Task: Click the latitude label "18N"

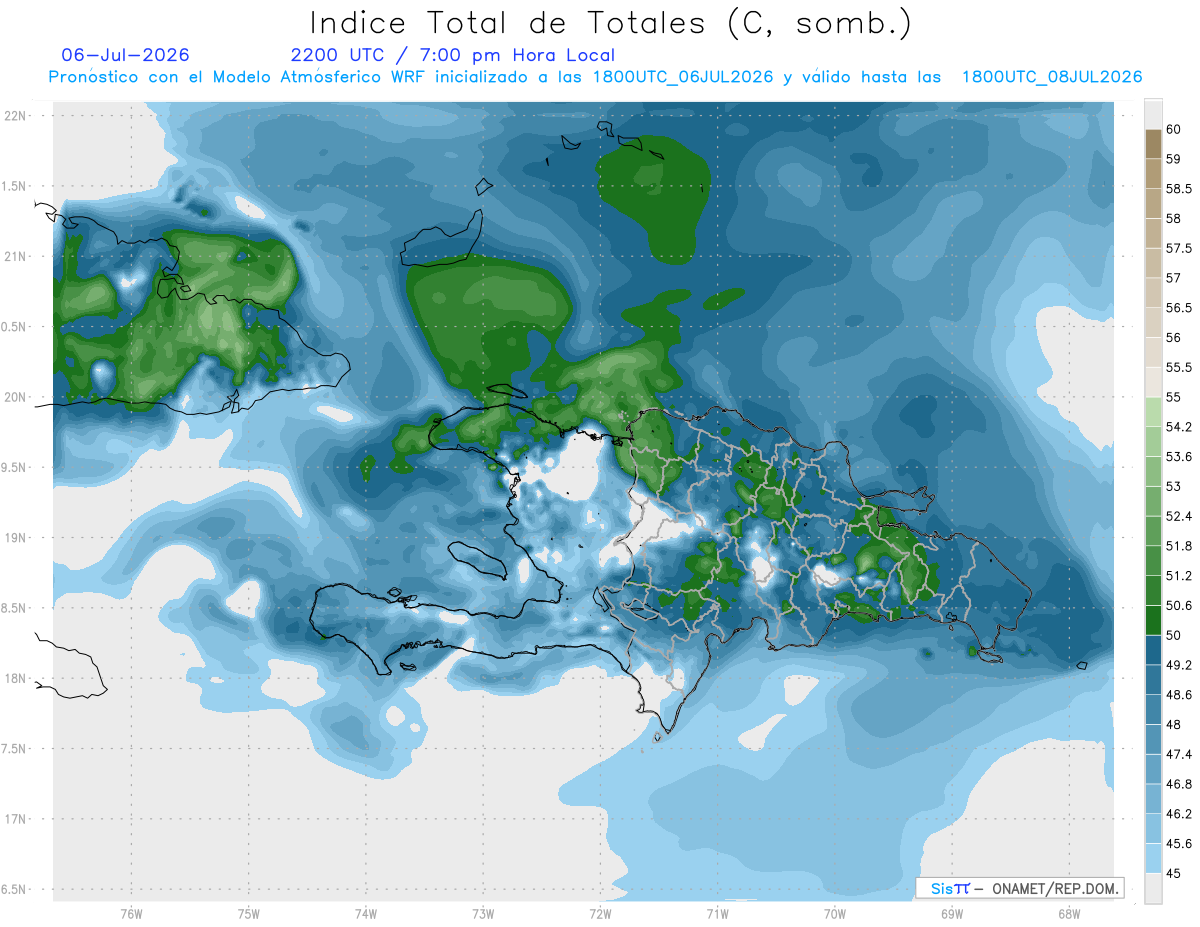Action: 16,678
